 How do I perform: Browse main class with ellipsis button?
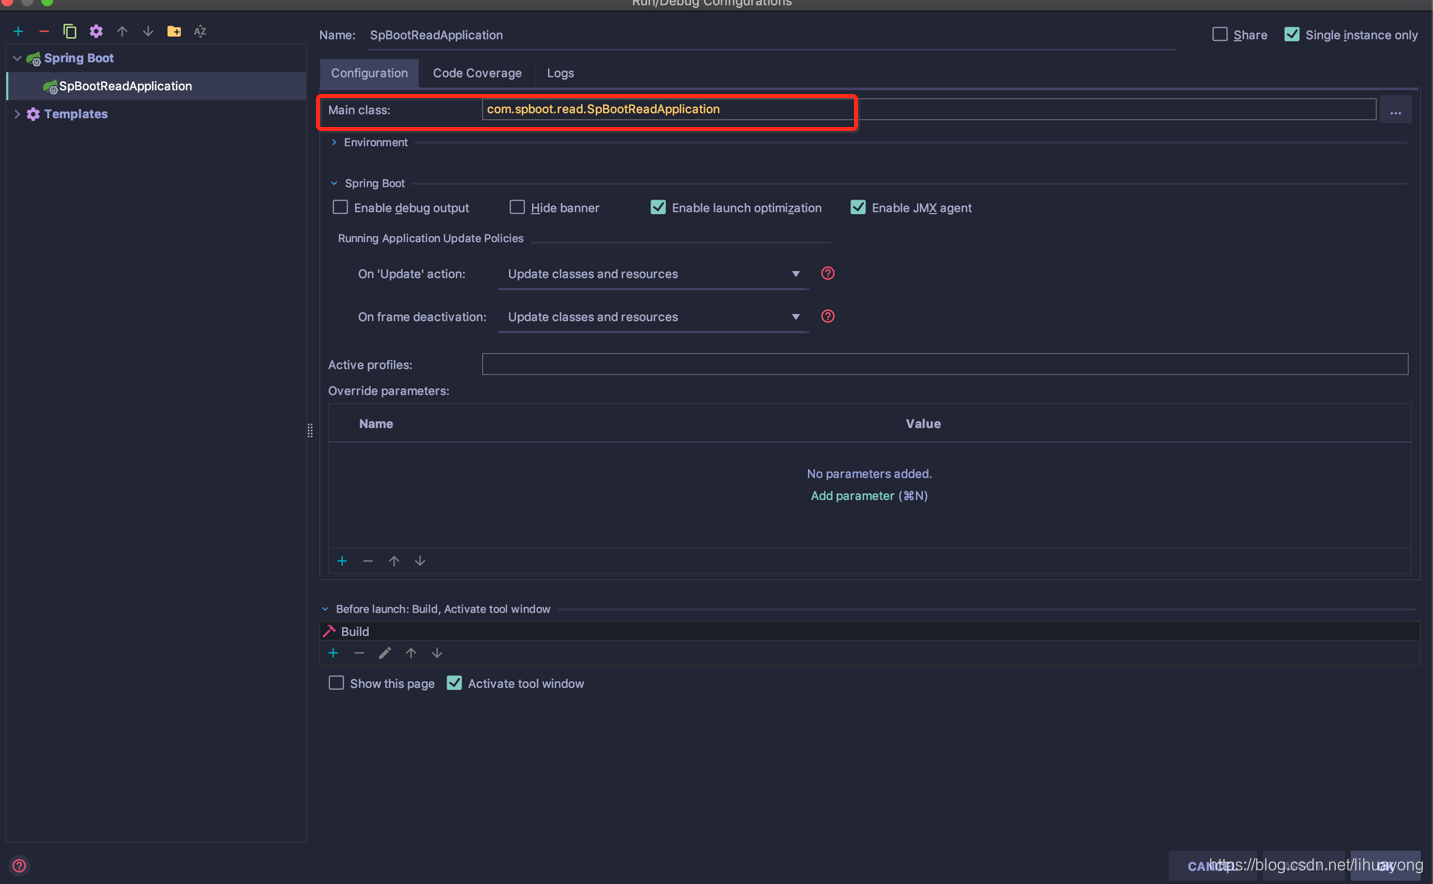[1395, 110]
